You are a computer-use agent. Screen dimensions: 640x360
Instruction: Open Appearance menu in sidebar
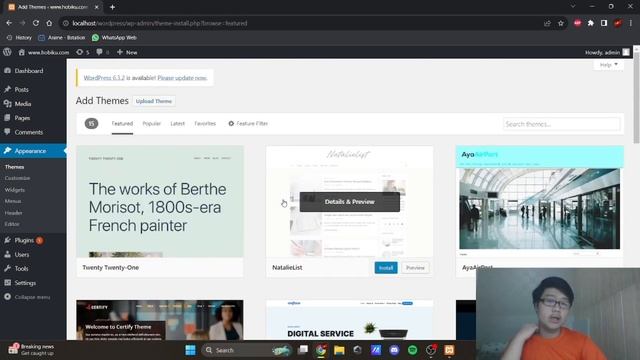tap(30, 151)
